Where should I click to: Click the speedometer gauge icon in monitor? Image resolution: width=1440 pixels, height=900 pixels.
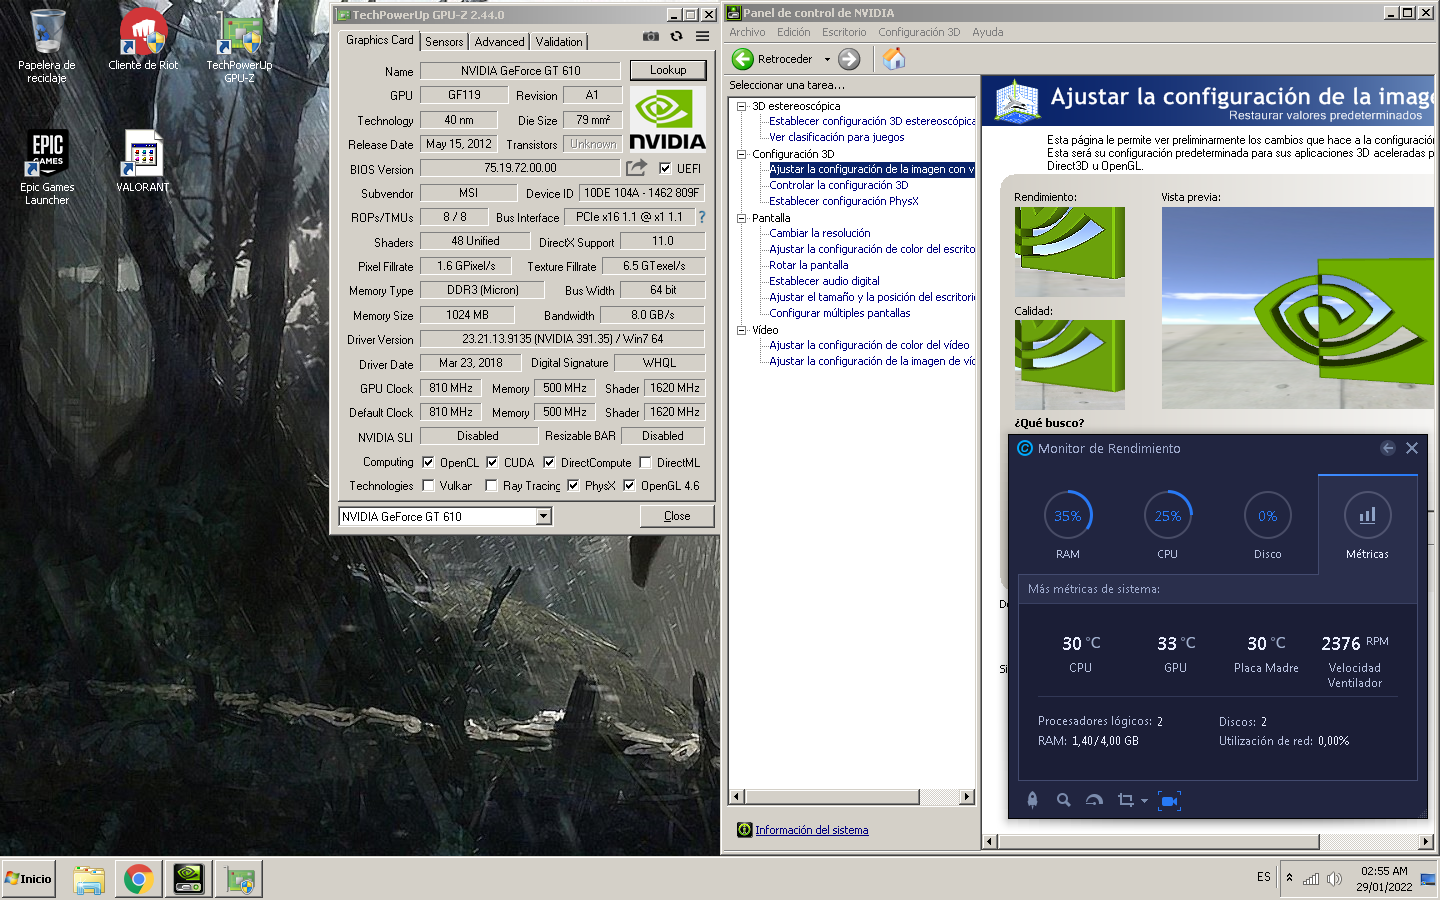(x=1094, y=800)
